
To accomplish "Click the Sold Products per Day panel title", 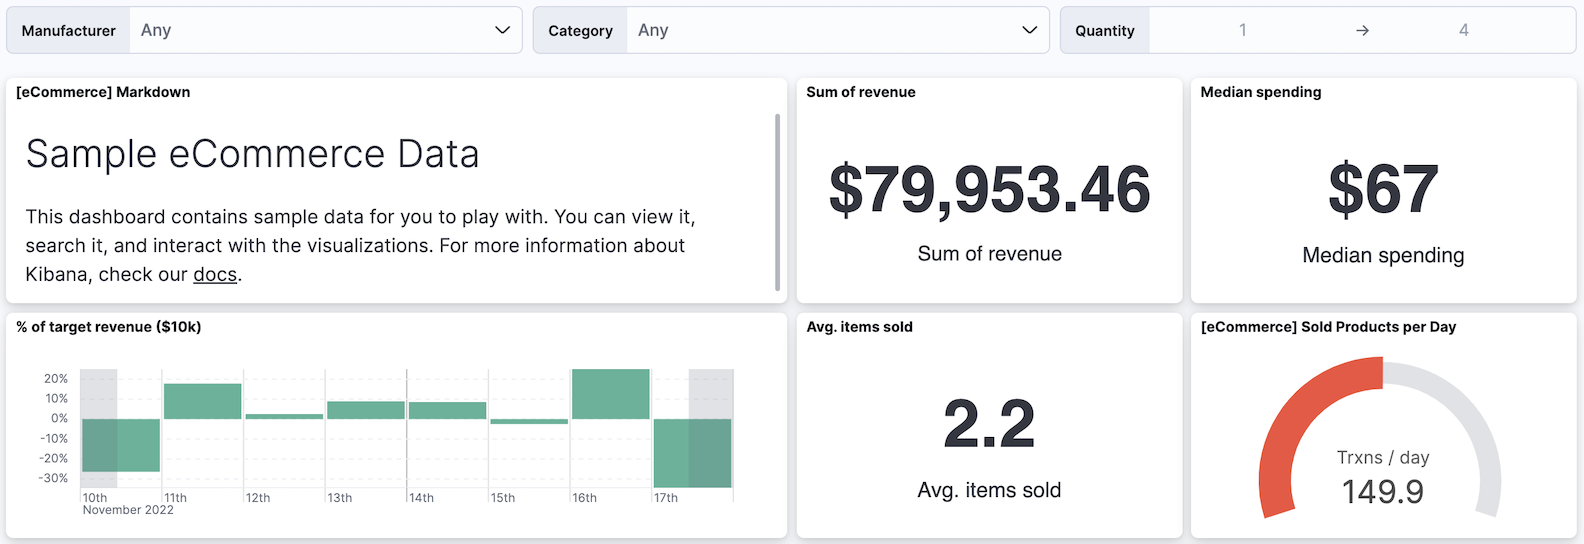I will [x=1328, y=327].
